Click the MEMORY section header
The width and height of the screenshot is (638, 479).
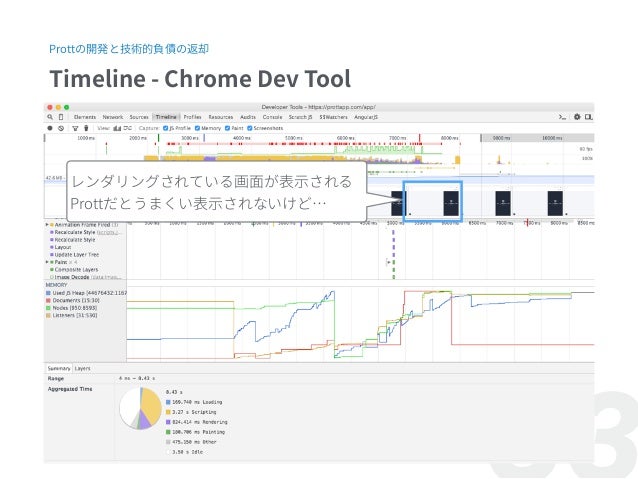57,285
